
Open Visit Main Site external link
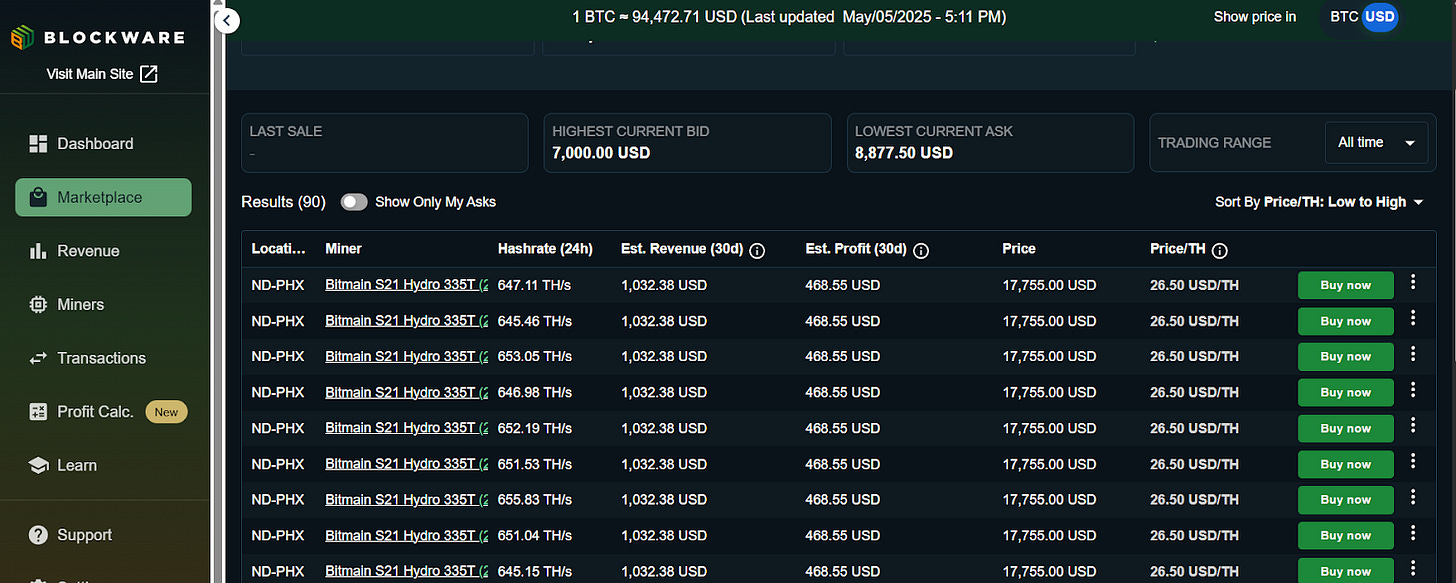(102, 74)
